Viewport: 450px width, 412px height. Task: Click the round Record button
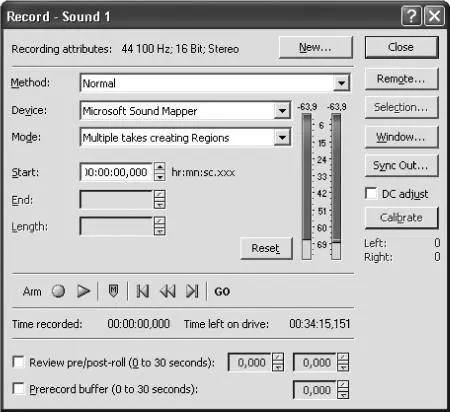click(x=59, y=291)
